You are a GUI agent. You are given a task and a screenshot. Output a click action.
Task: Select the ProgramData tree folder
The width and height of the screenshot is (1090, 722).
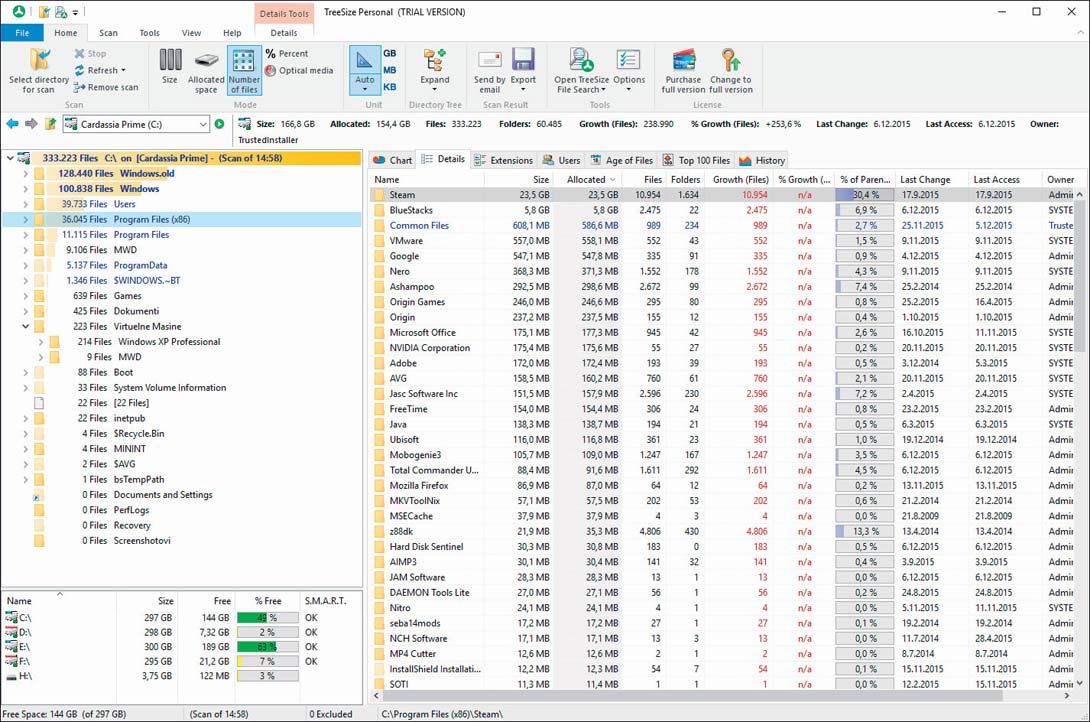140,265
